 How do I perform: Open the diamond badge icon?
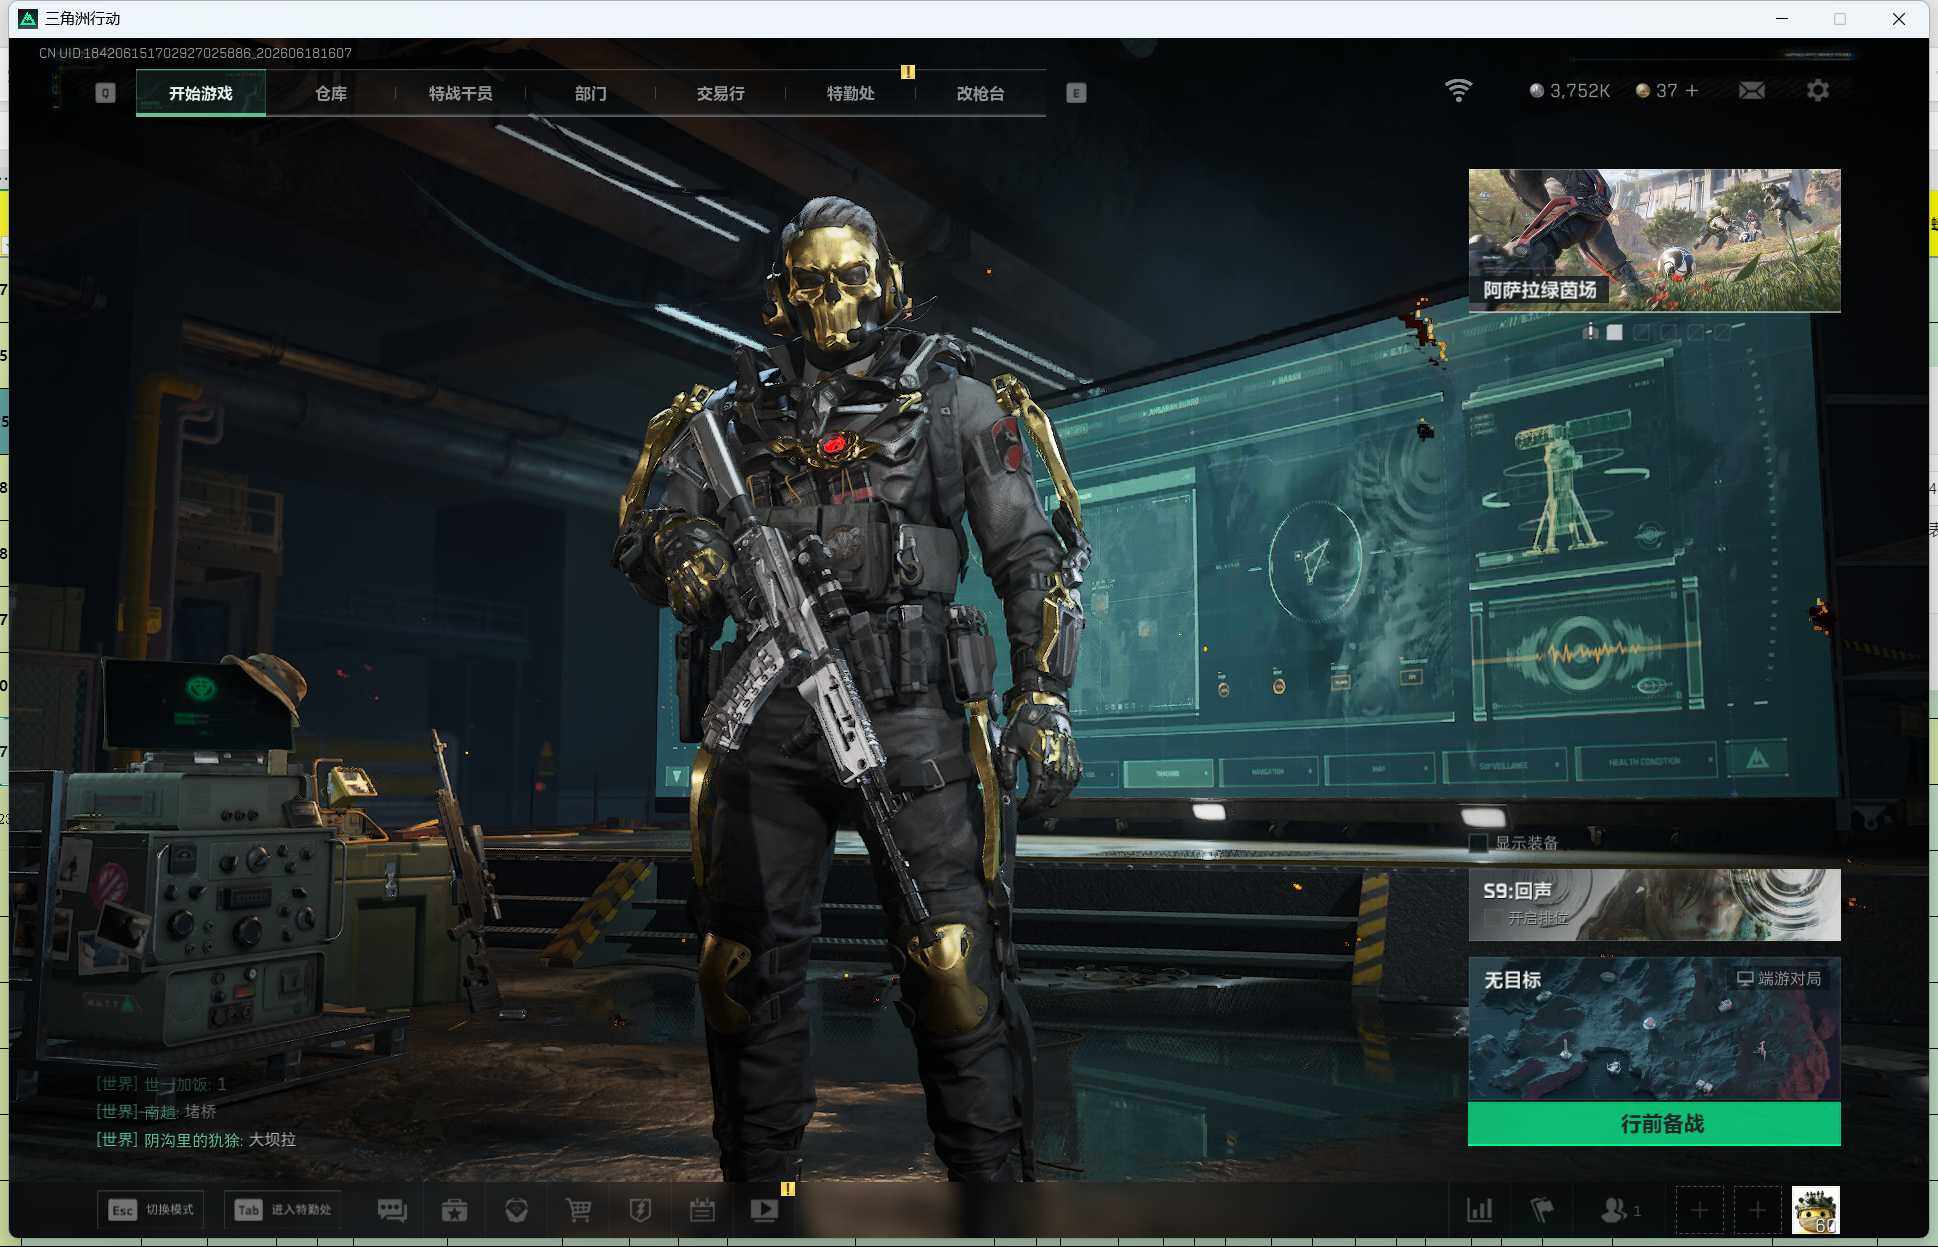coord(517,1210)
